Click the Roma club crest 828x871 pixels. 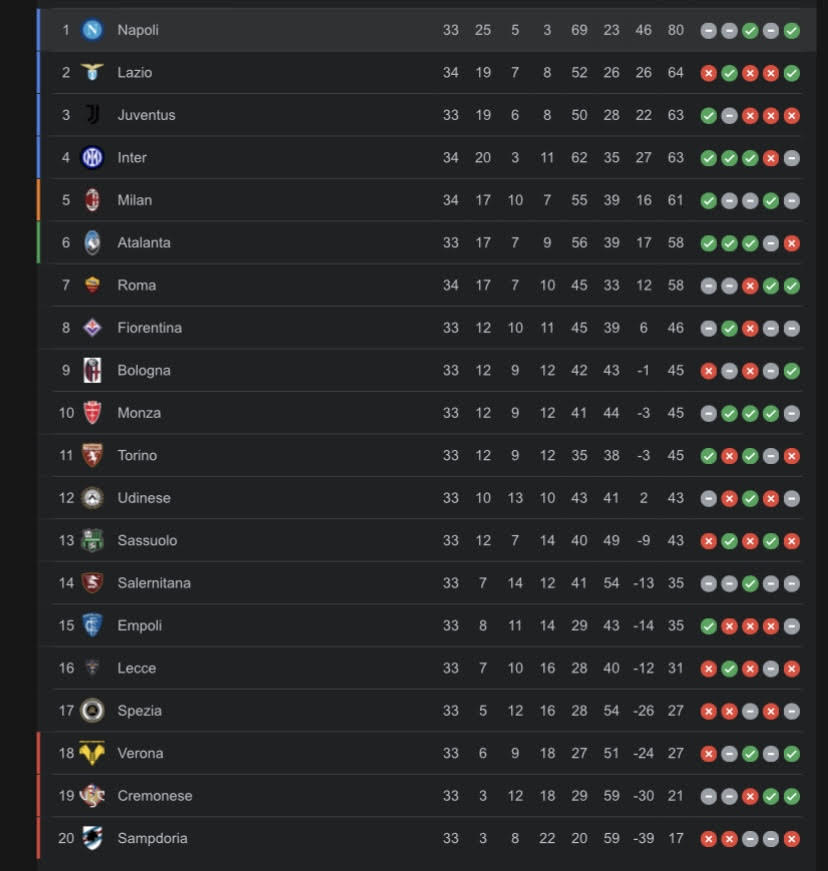click(x=92, y=285)
